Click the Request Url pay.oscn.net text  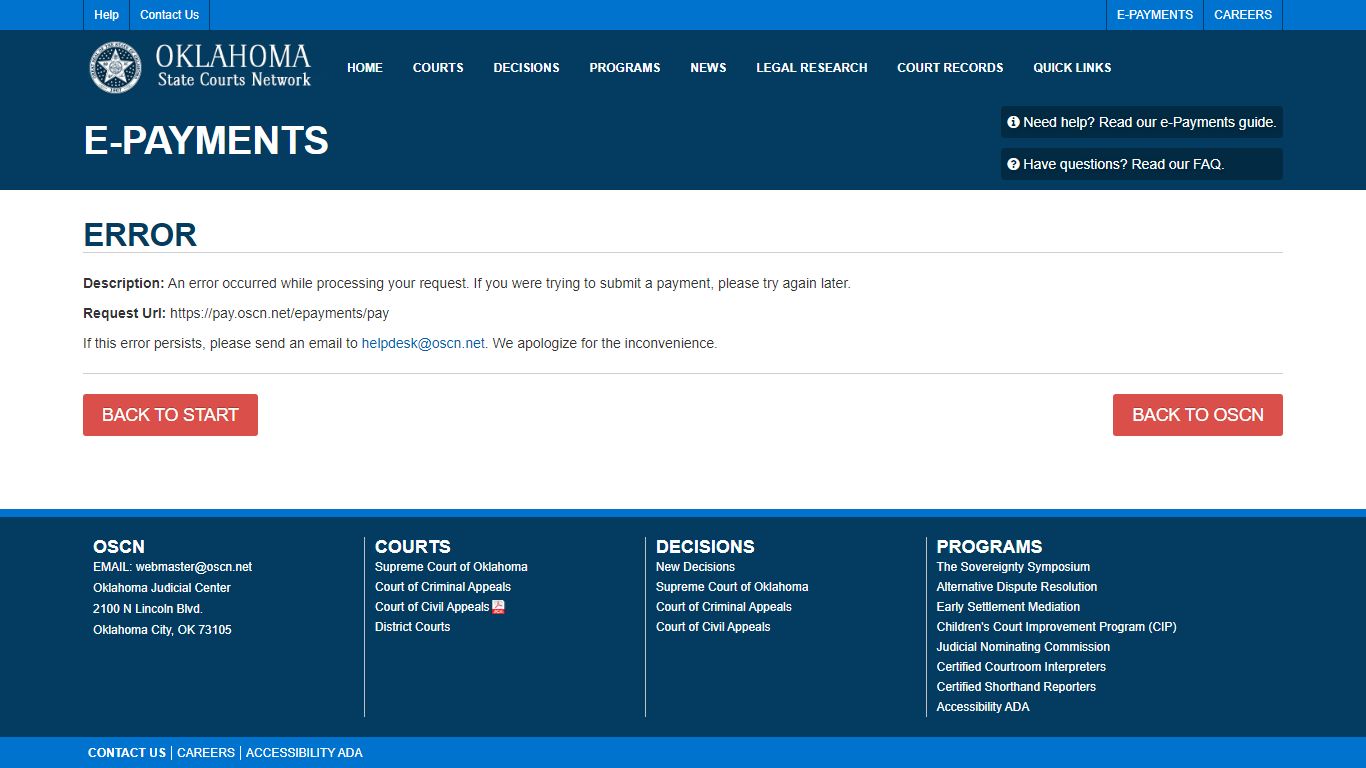point(279,313)
